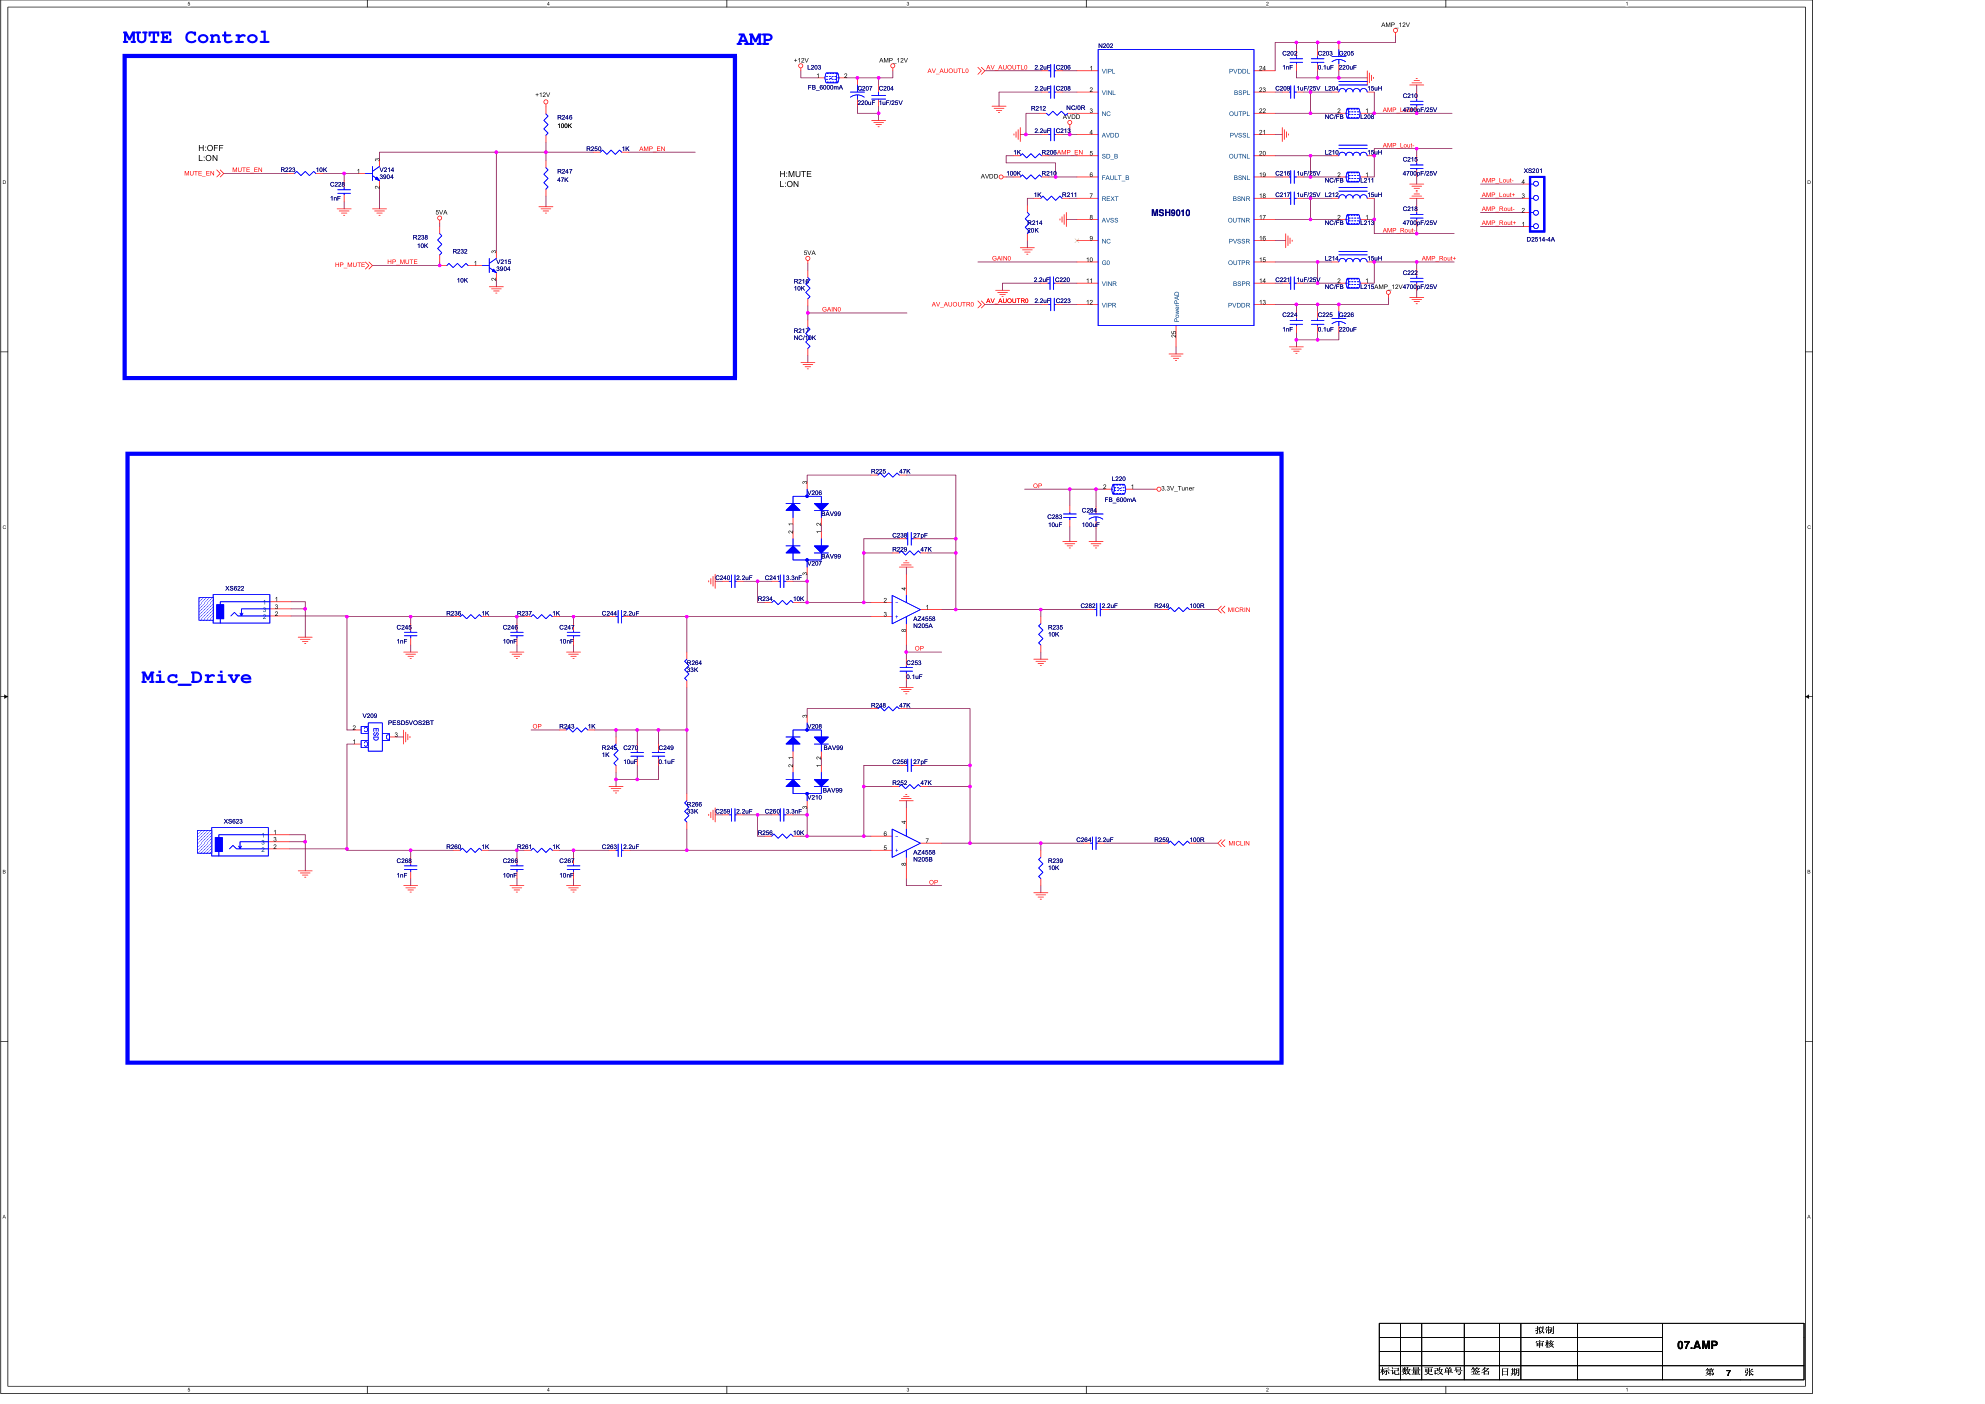
Task: Select the L220 FB_600mA ferrite bead
Action: point(1118,489)
